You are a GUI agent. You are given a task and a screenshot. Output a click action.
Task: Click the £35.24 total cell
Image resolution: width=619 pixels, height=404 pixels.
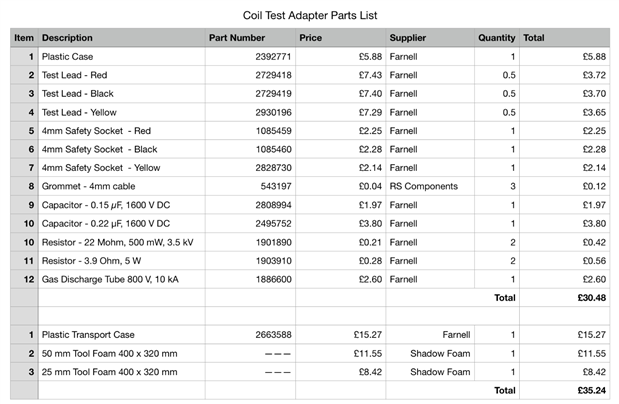coord(591,390)
